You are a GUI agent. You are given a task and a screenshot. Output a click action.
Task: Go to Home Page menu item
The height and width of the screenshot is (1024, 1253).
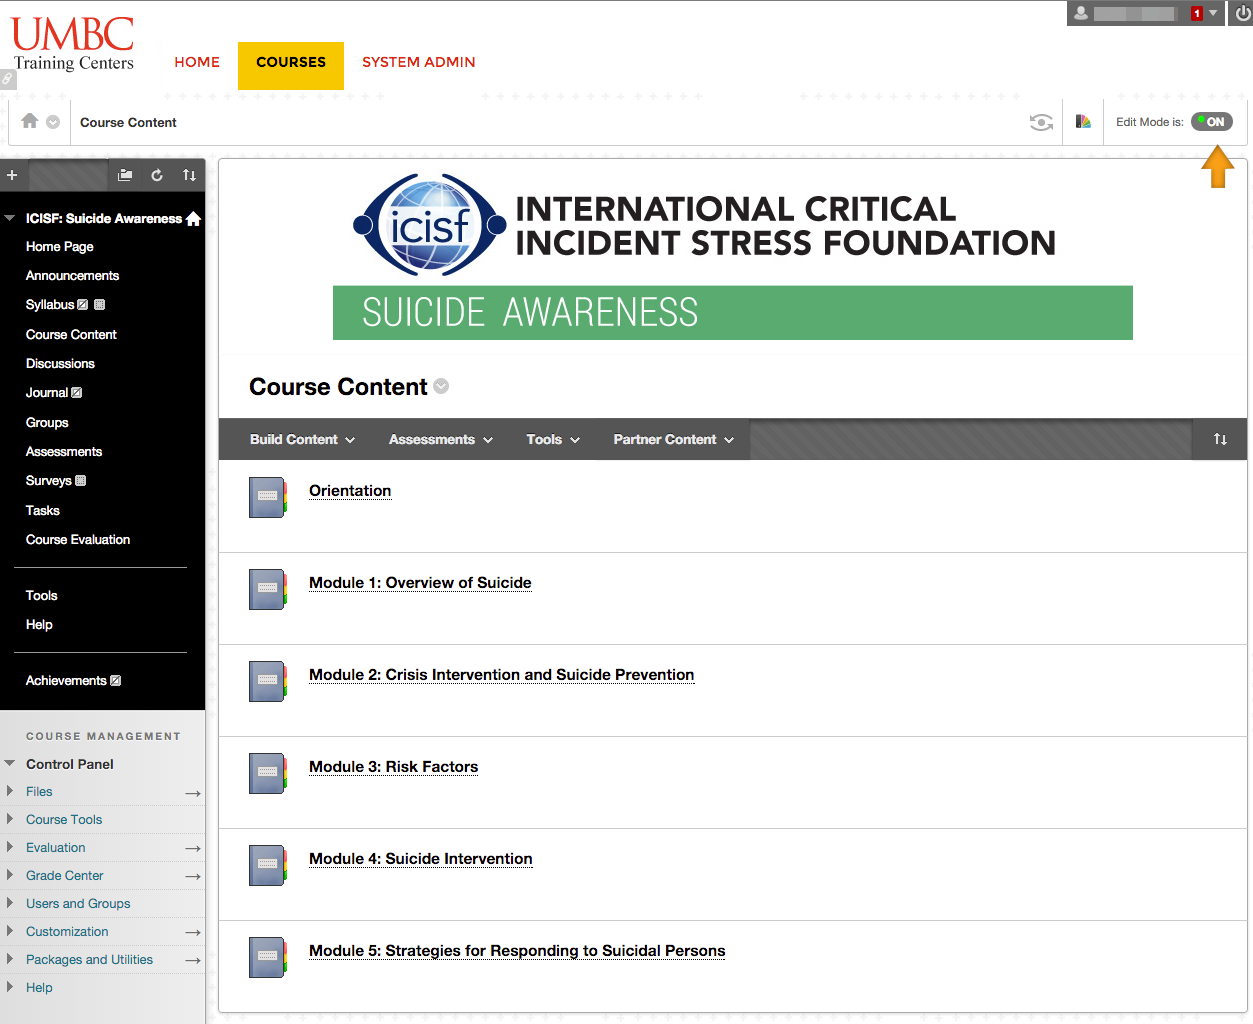click(x=60, y=246)
